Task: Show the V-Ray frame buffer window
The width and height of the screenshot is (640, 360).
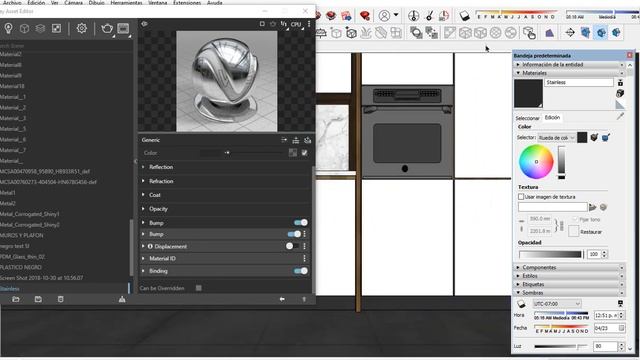Action: pyautogui.click(x=123, y=28)
